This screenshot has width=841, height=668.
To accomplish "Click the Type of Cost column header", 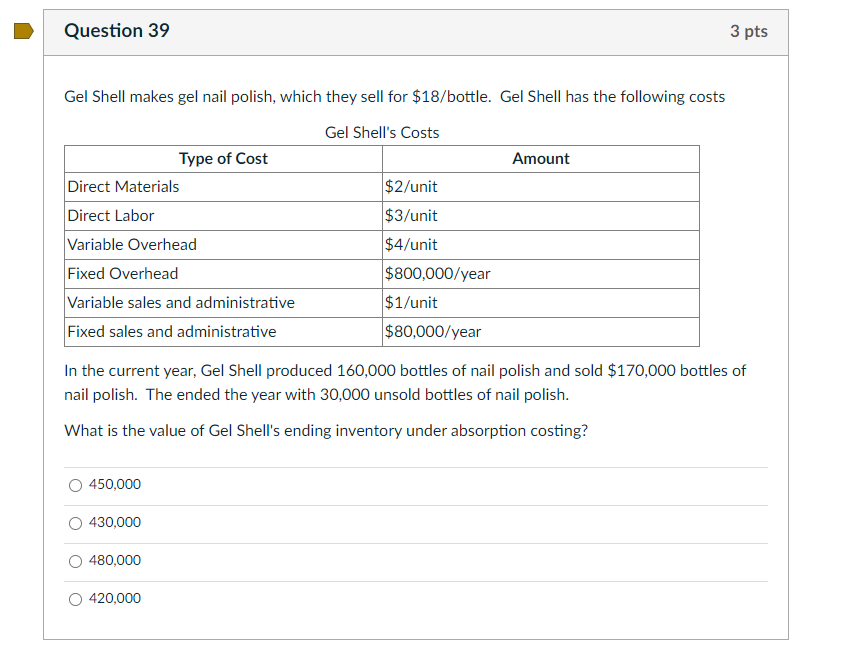I will (x=222, y=158).
